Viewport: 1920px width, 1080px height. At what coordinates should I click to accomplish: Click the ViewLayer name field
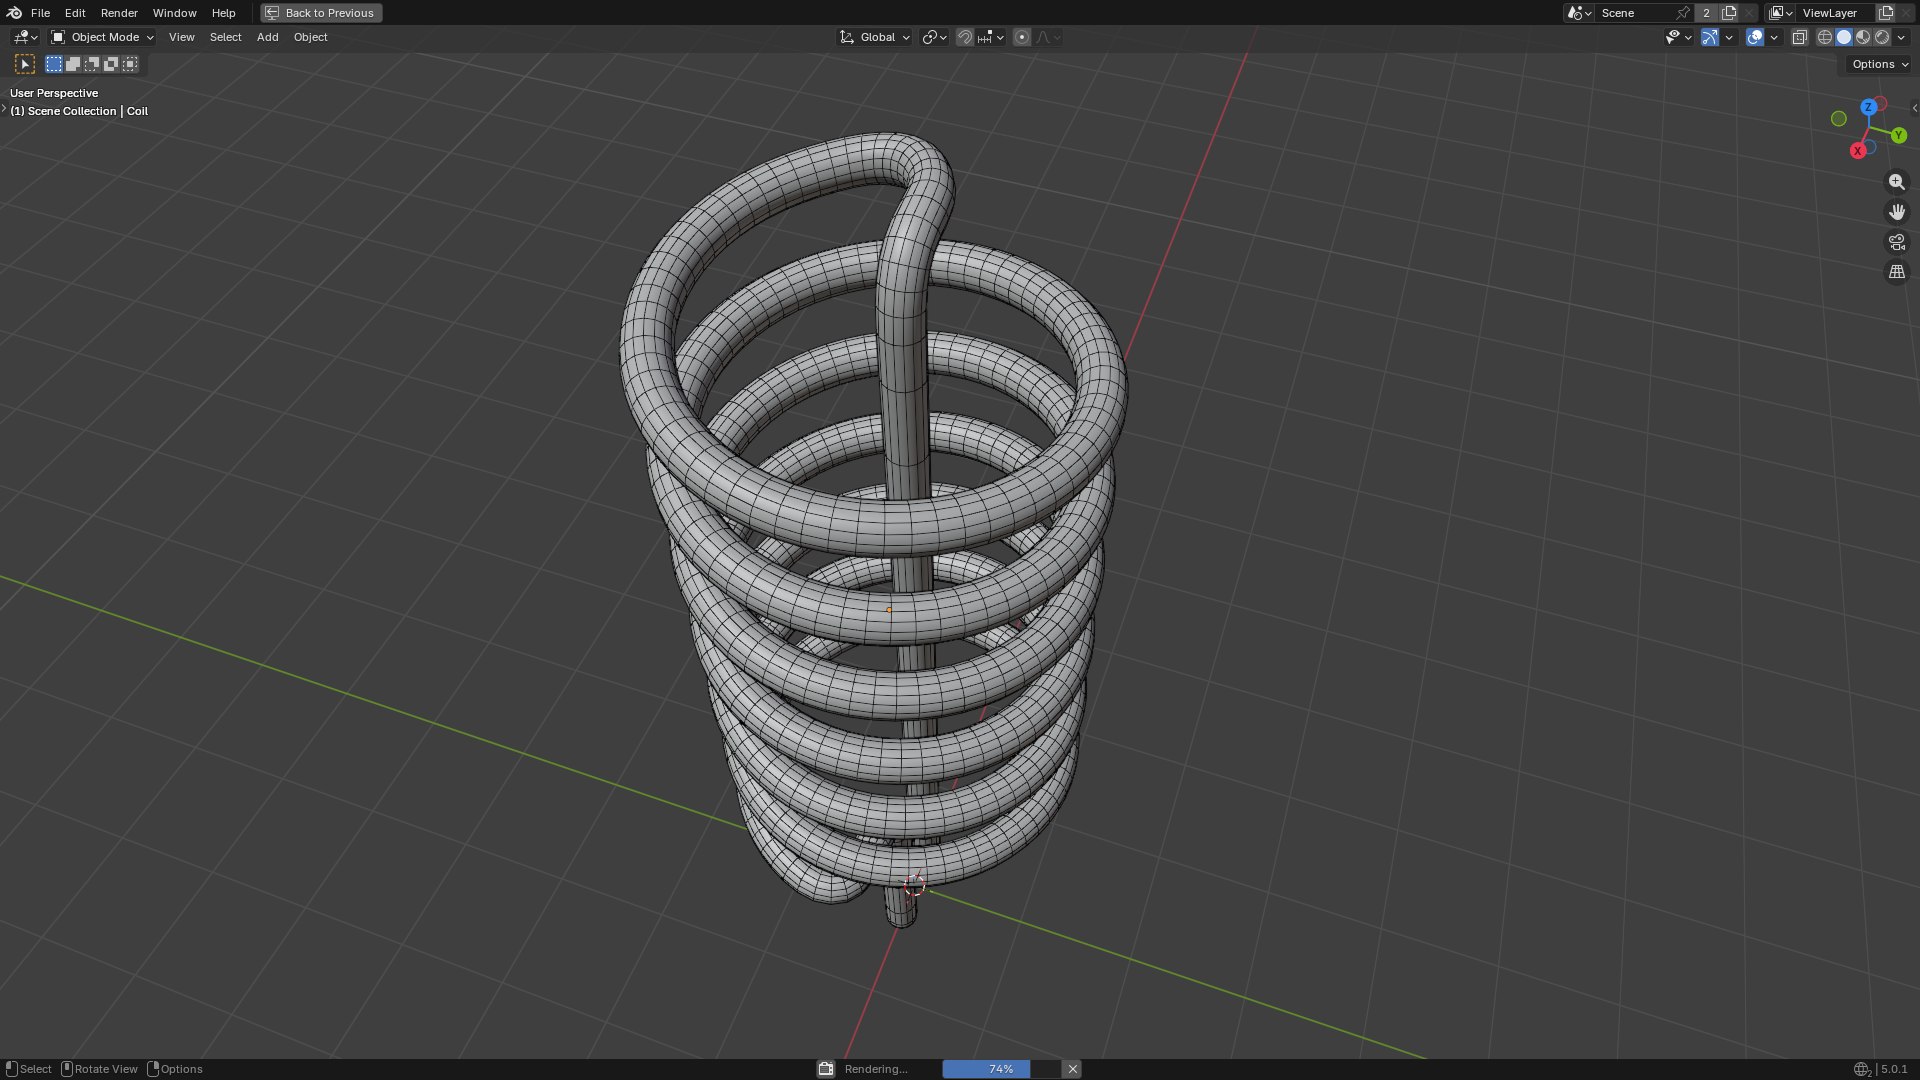(x=1834, y=13)
